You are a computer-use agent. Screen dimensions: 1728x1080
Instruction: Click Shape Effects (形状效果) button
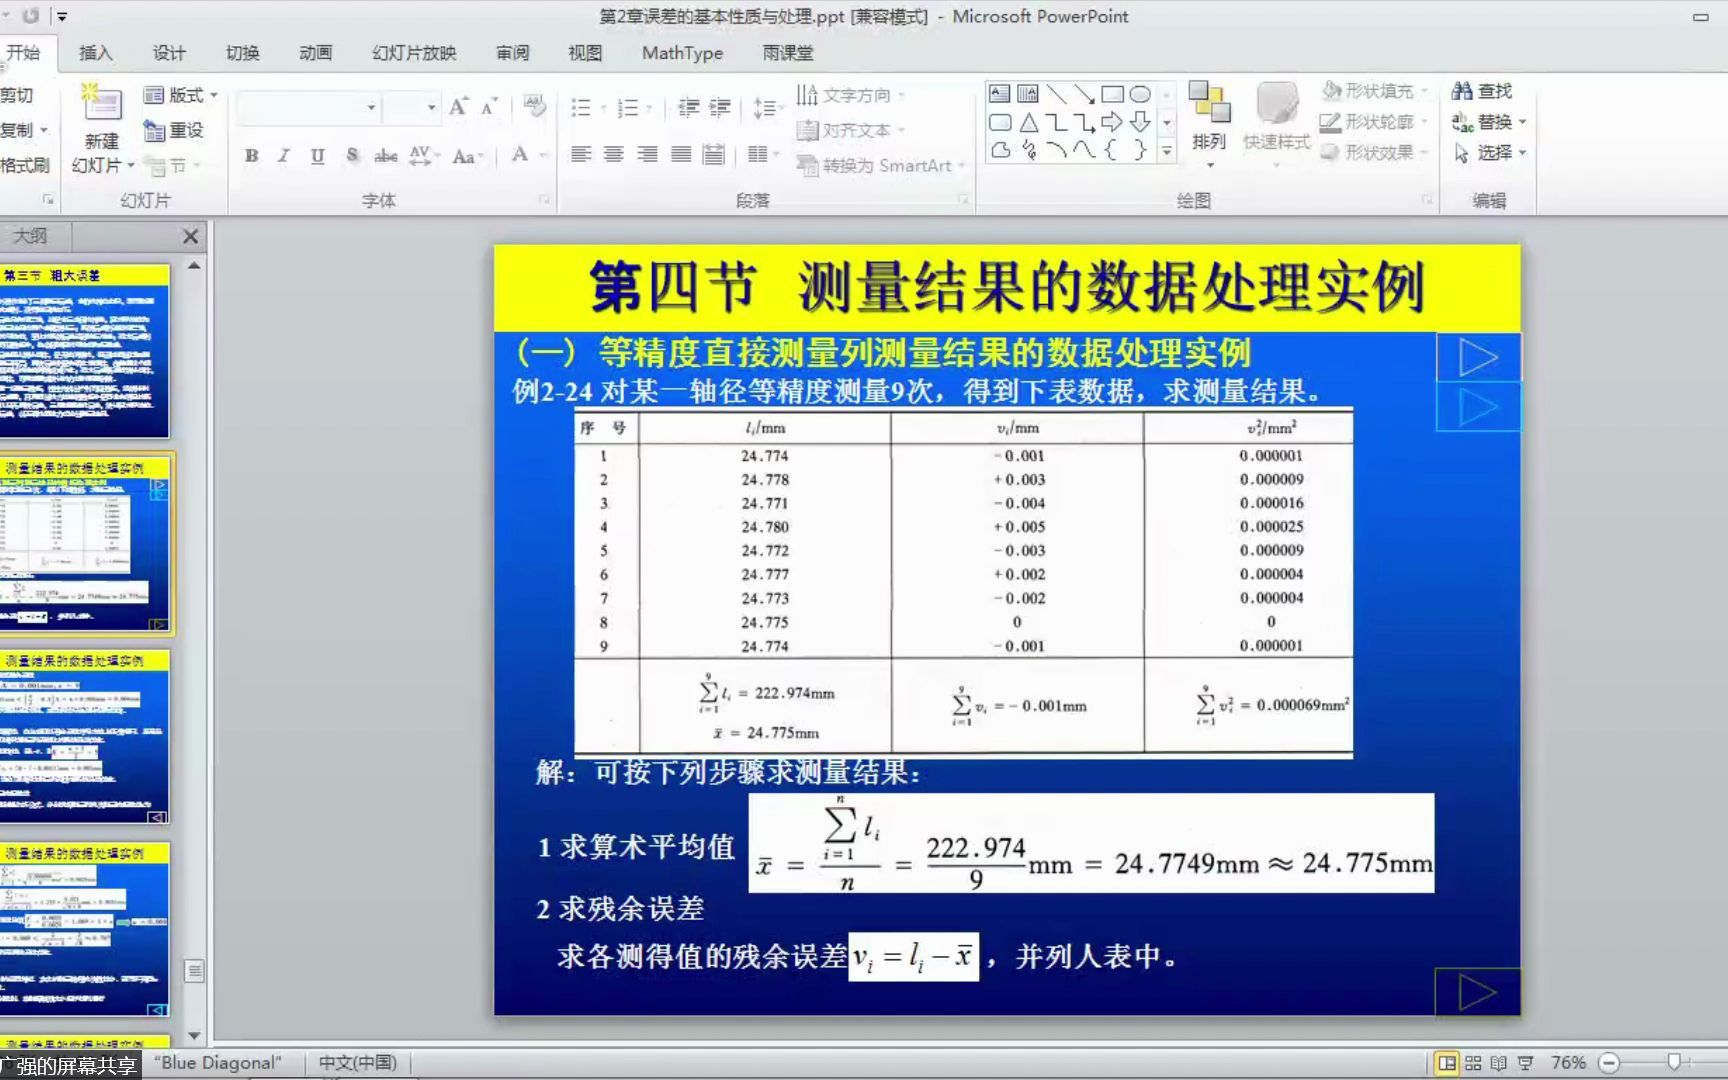[1375, 153]
